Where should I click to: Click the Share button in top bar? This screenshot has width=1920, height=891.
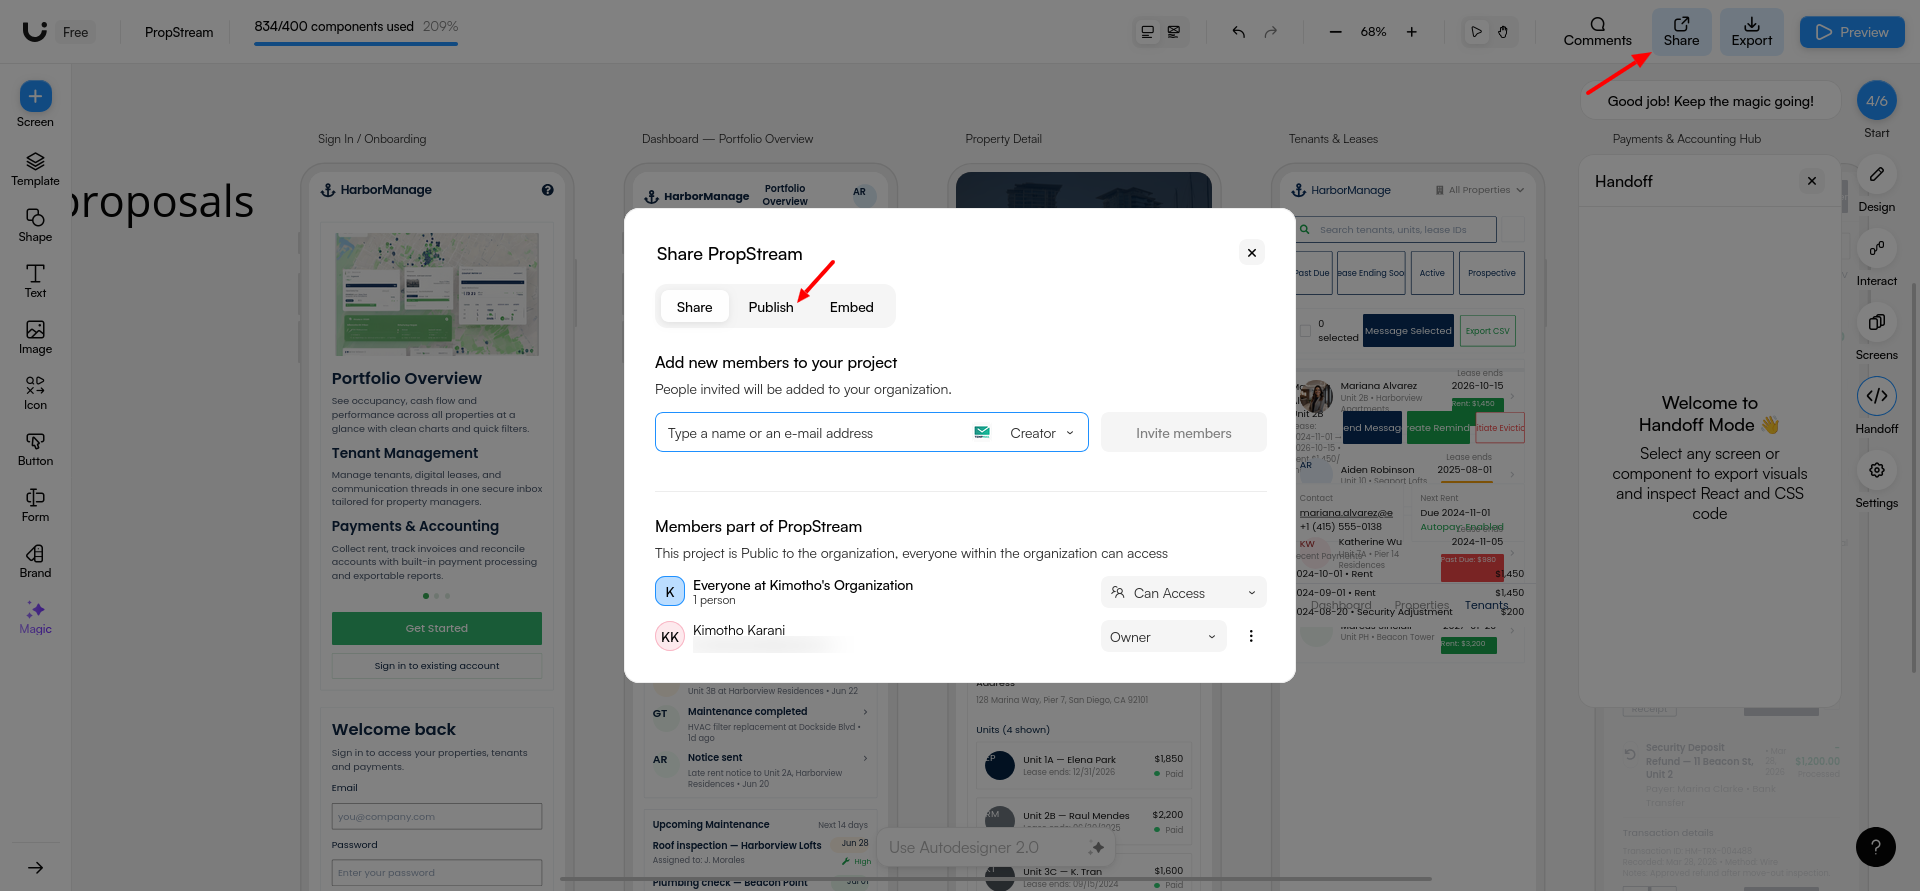1681,32
